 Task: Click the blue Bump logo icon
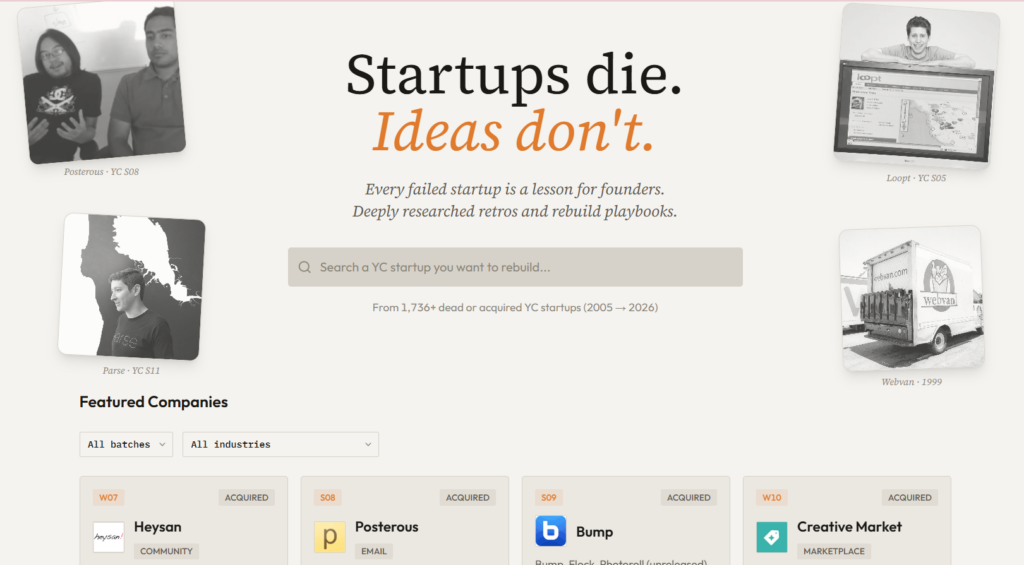[x=550, y=531]
